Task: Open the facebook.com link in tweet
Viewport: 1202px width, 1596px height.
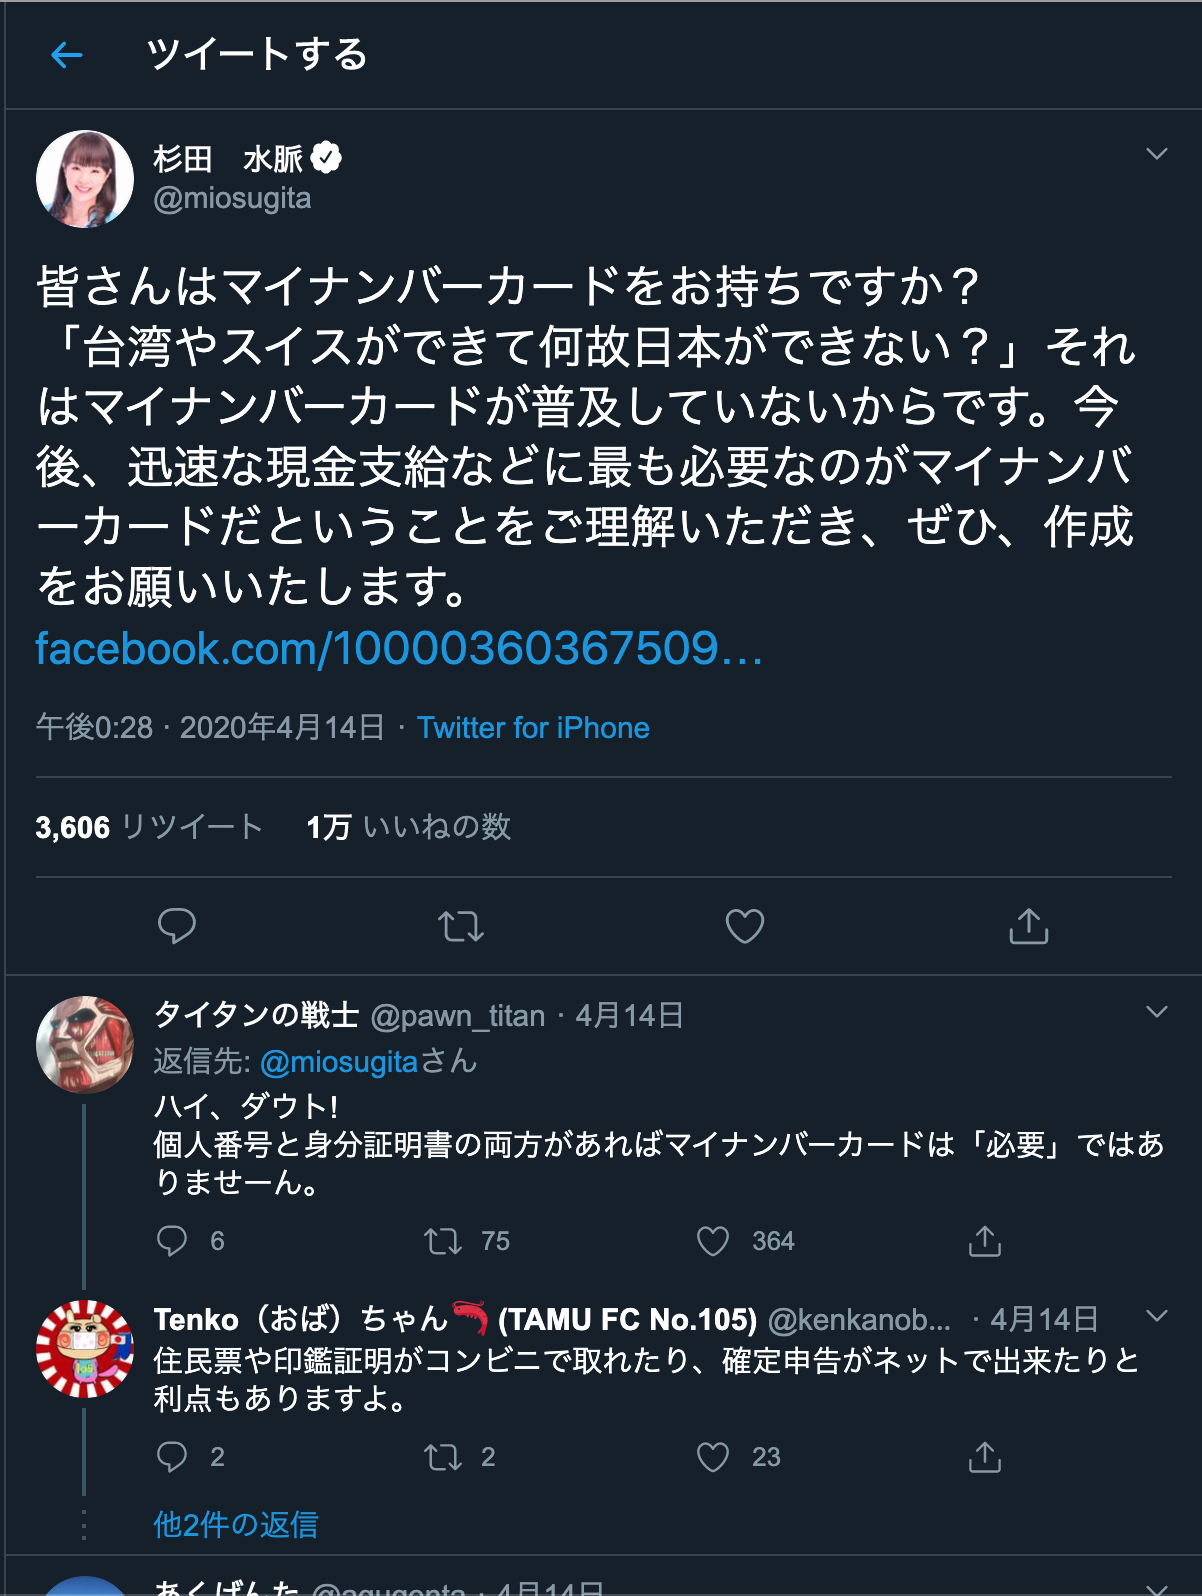Action: (x=399, y=649)
